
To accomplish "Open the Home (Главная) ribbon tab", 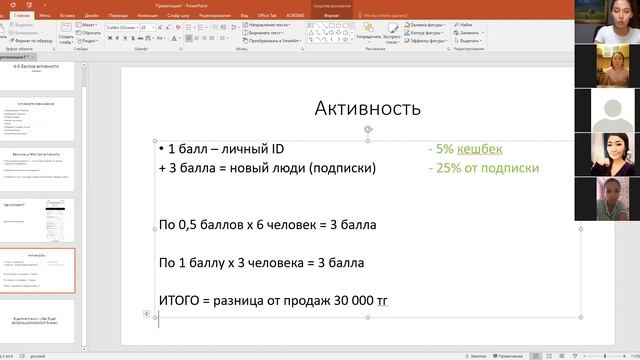I will click(22, 16).
